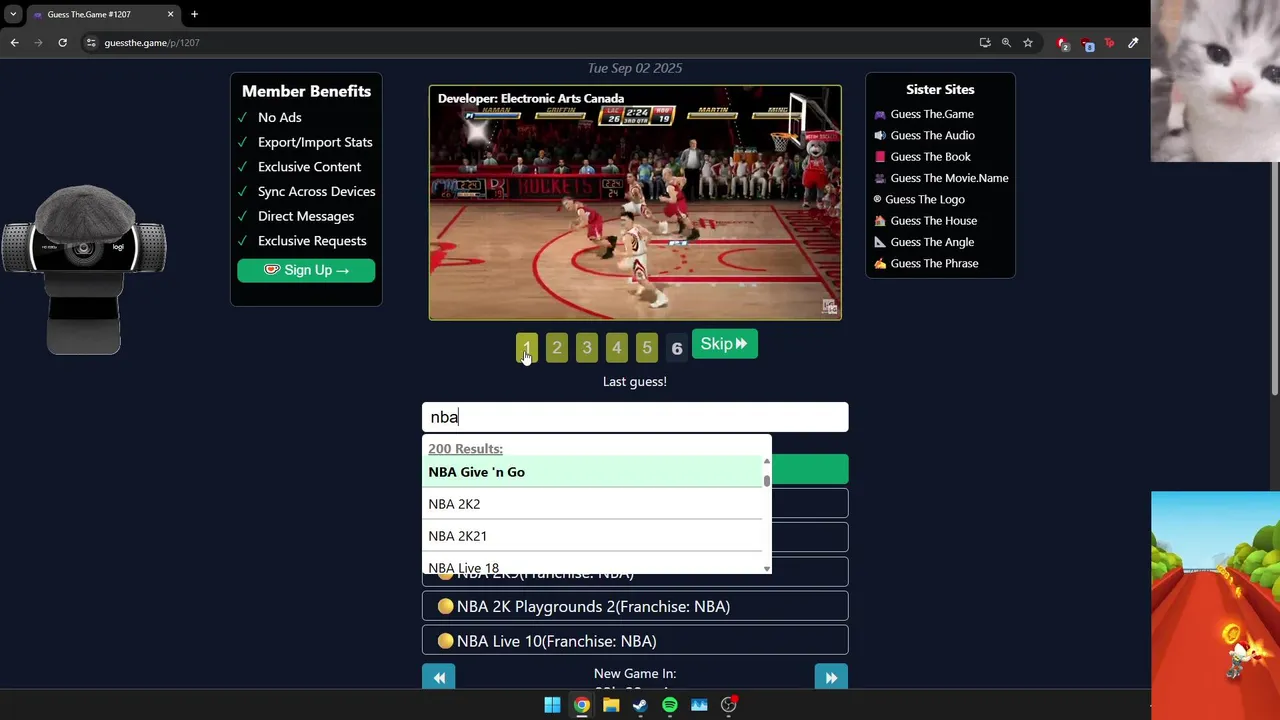1280x720 pixels.
Task: Click the green Skip button
Action: tap(724, 344)
